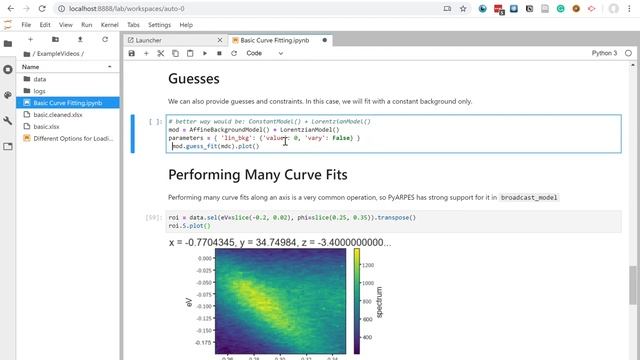Image resolution: width=640 pixels, height=360 pixels.
Task: Open the Run menu
Action: coord(87,25)
